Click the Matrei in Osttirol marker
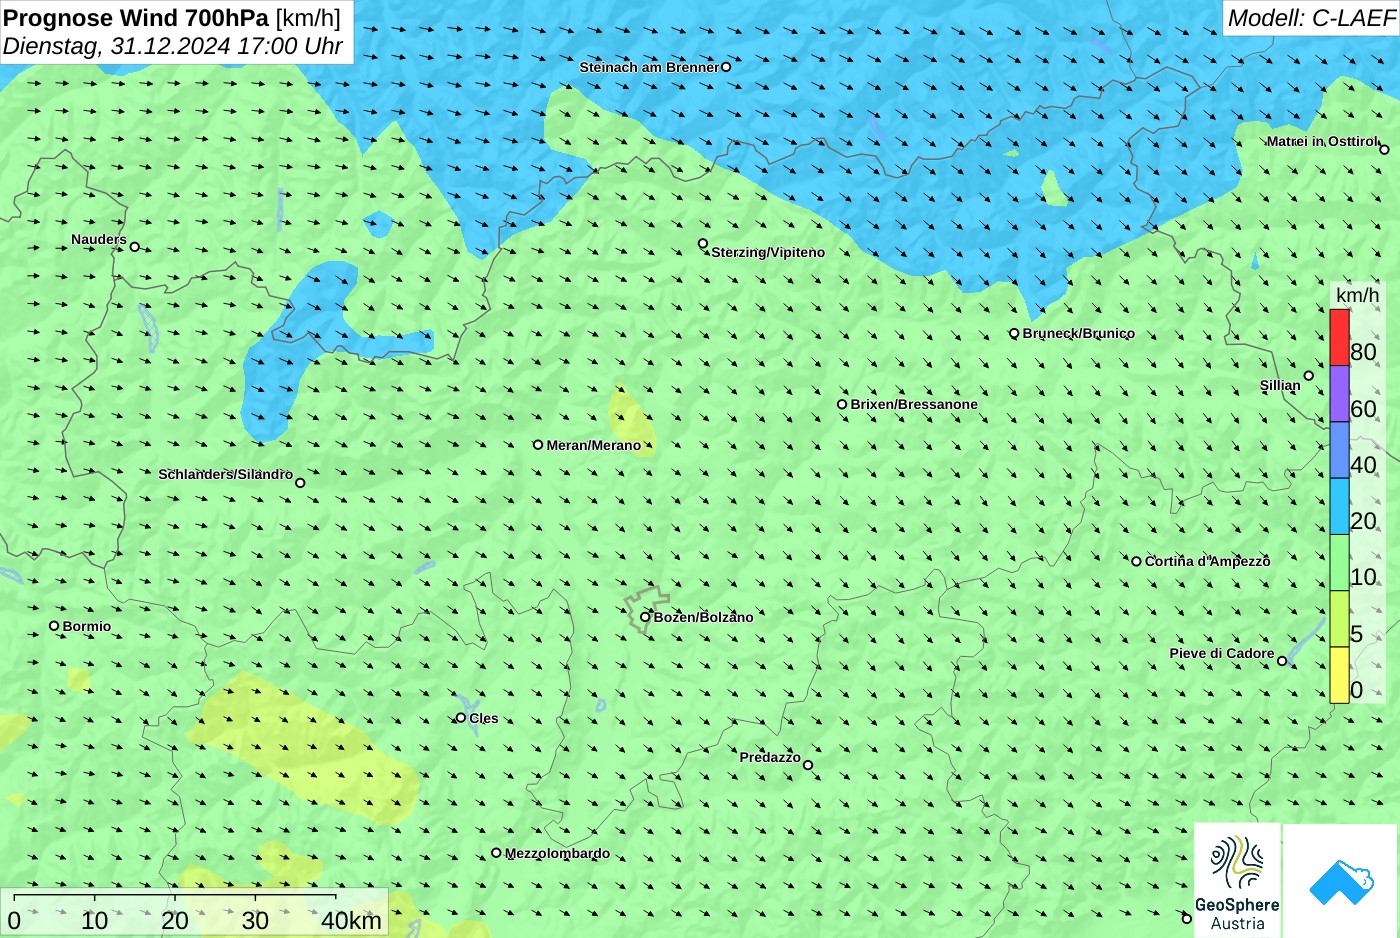 point(1385,150)
